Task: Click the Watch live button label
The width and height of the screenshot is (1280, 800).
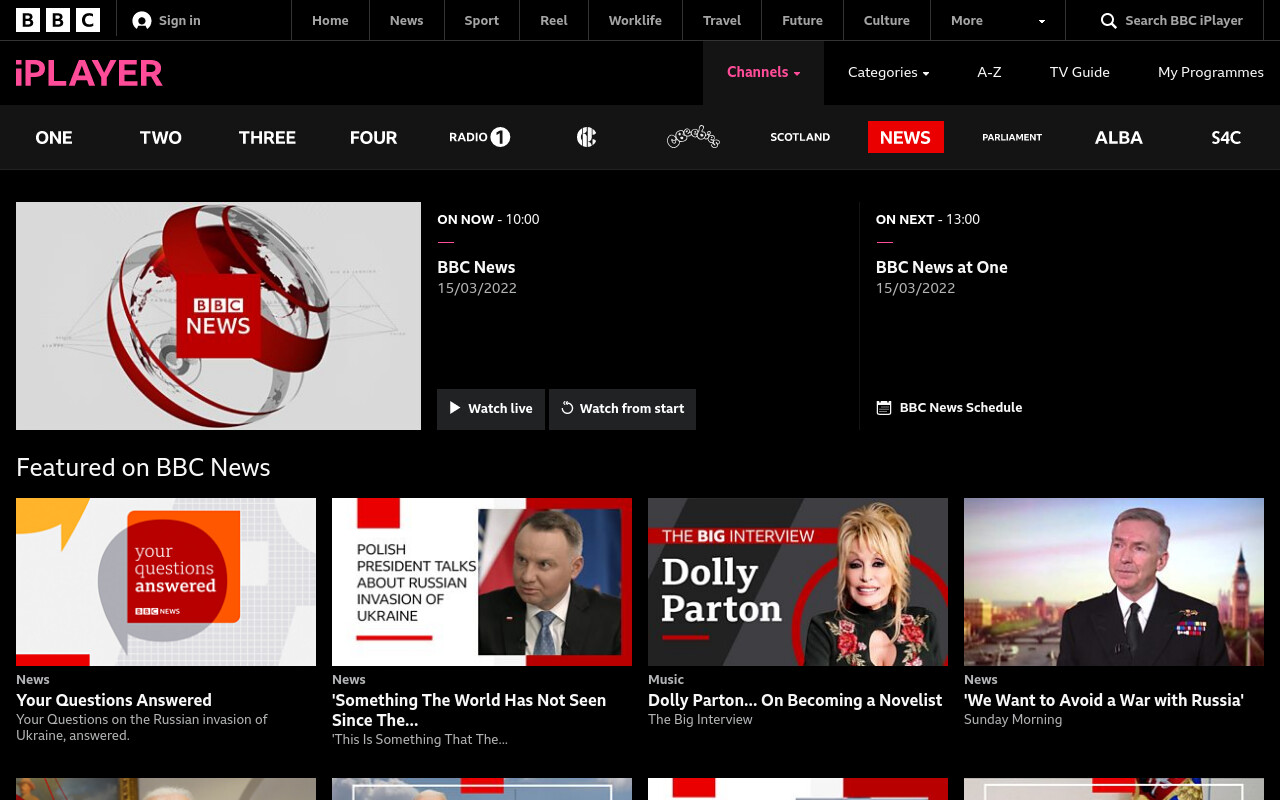Action: click(x=500, y=408)
